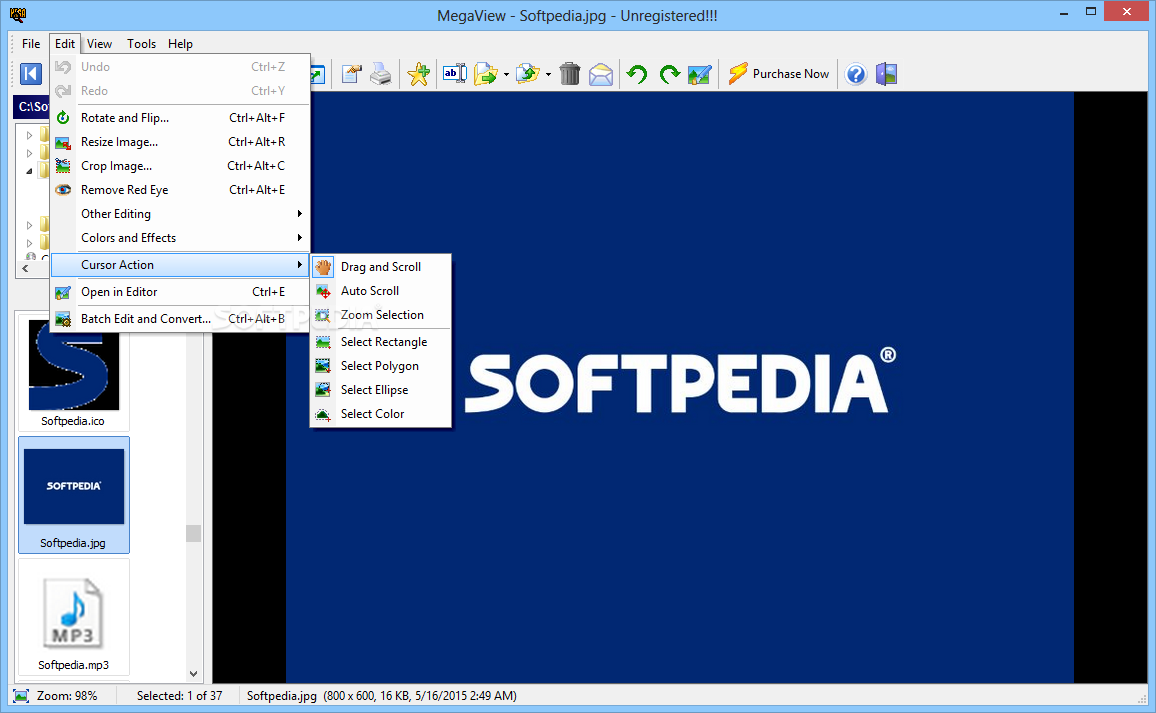
Task: Select Auto Scroll cursor action
Action: [380, 291]
